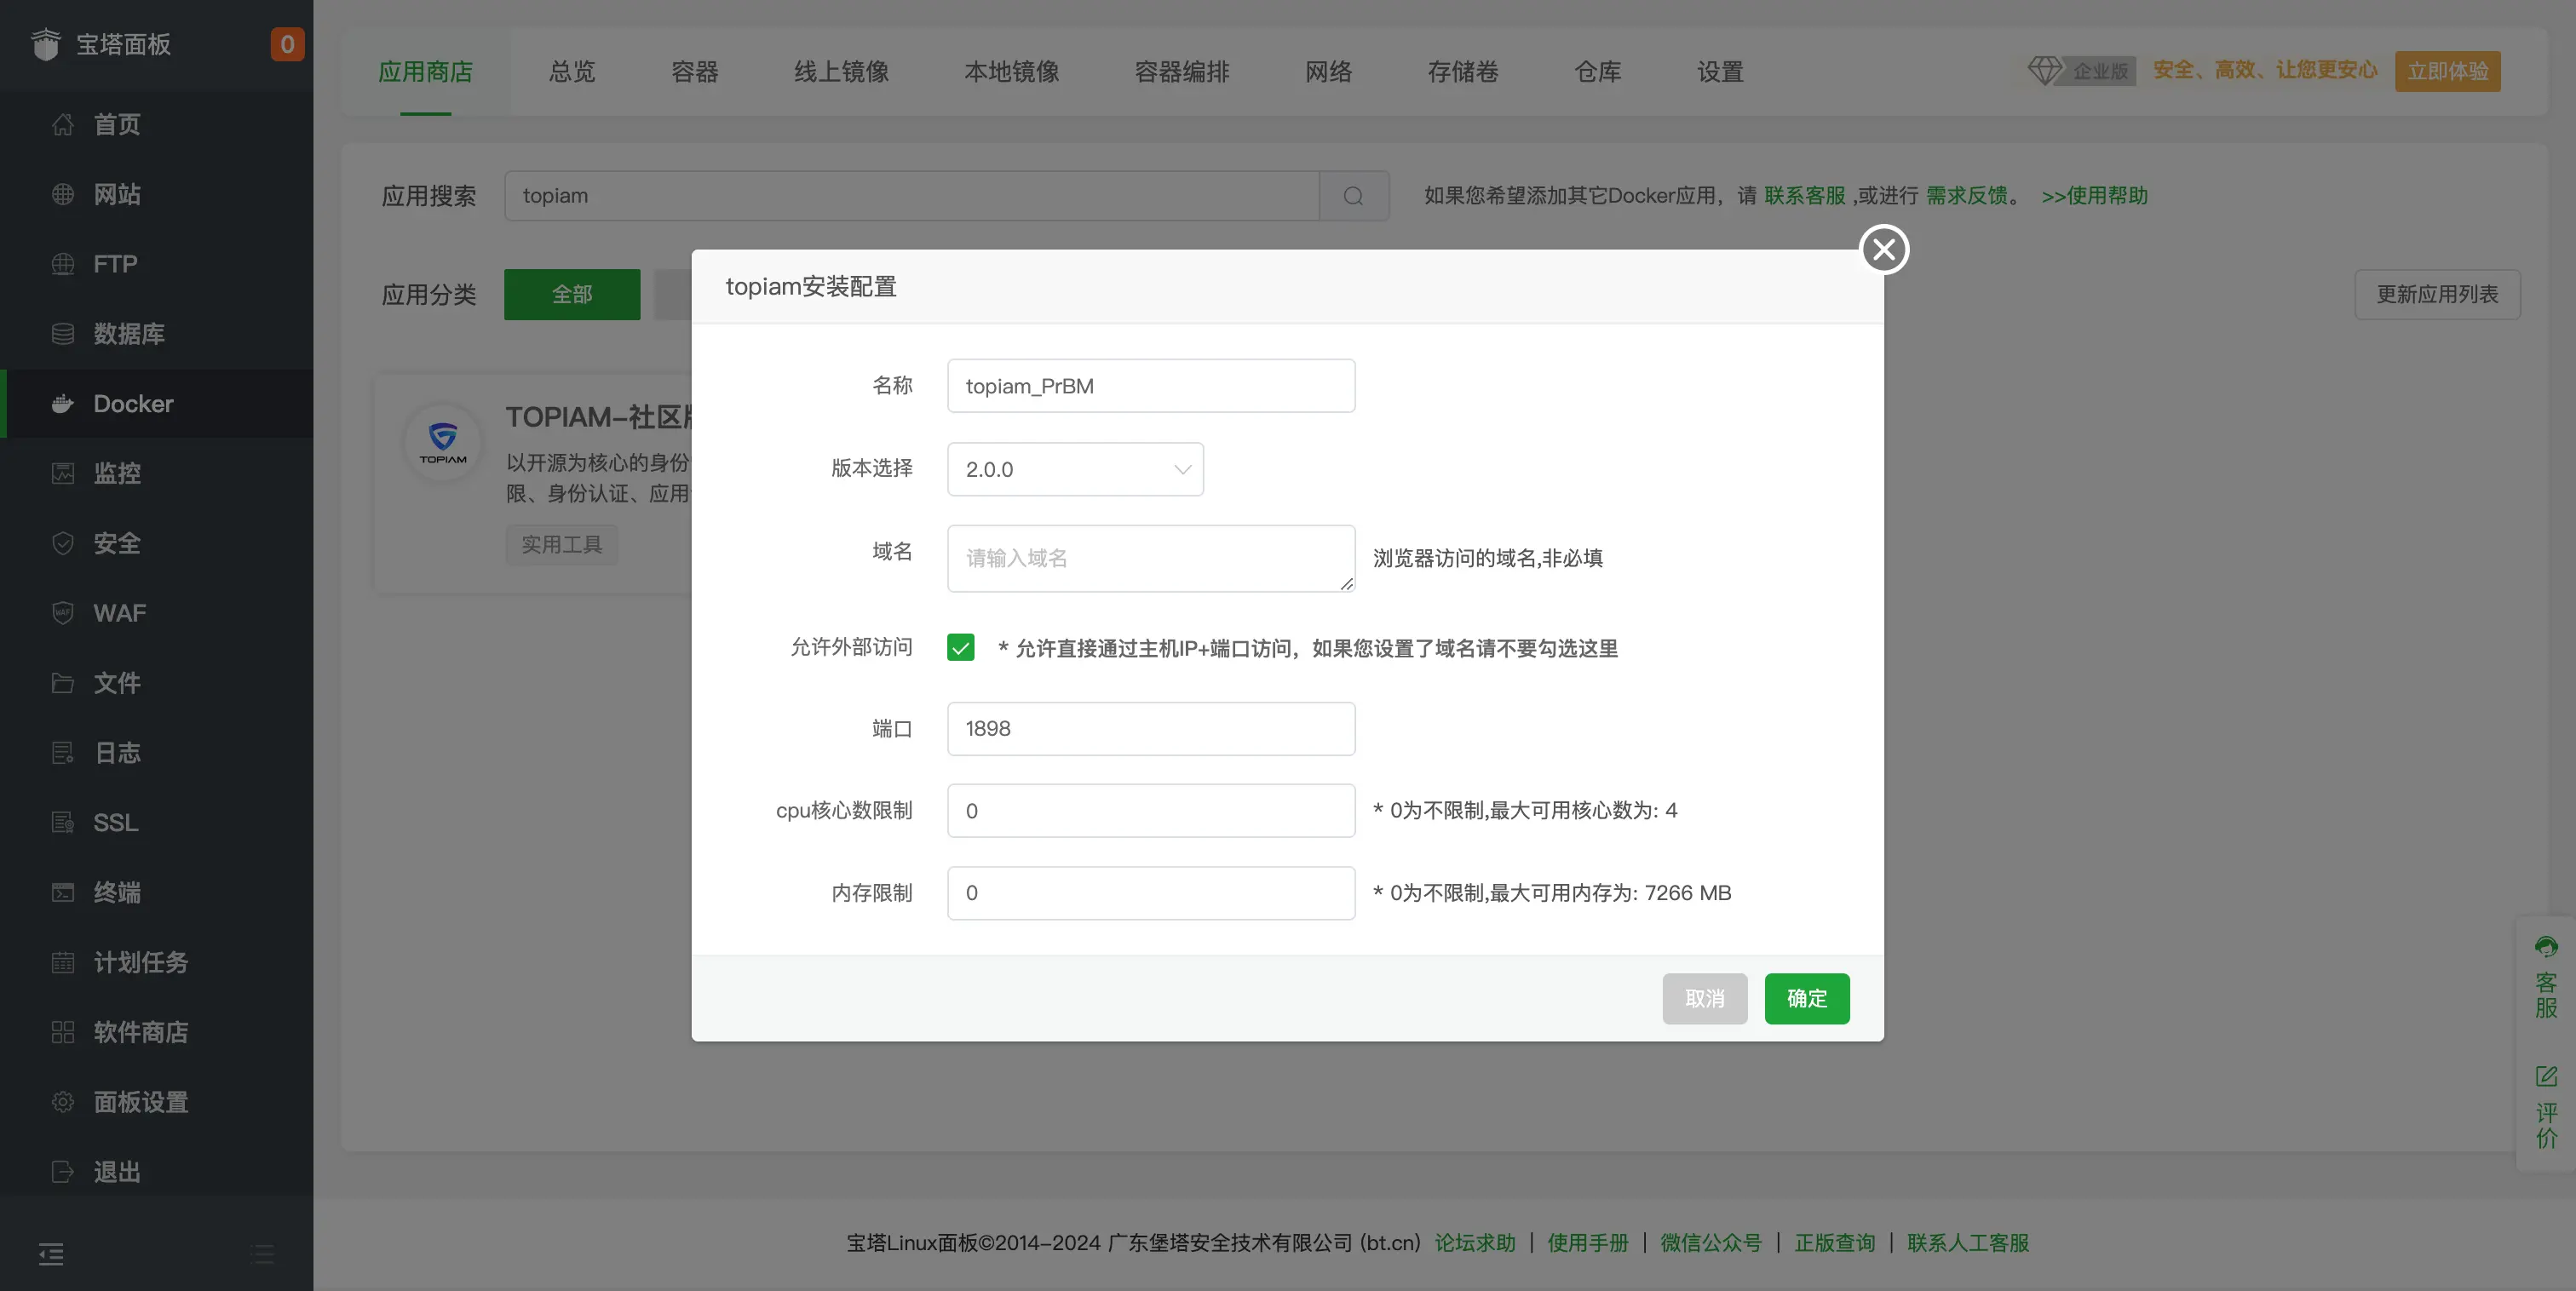This screenshot has width=2576, height=1291.
Task: Click the WAF shield icon in sidebar
Action: pyautogui.click(x=63, y=613)
